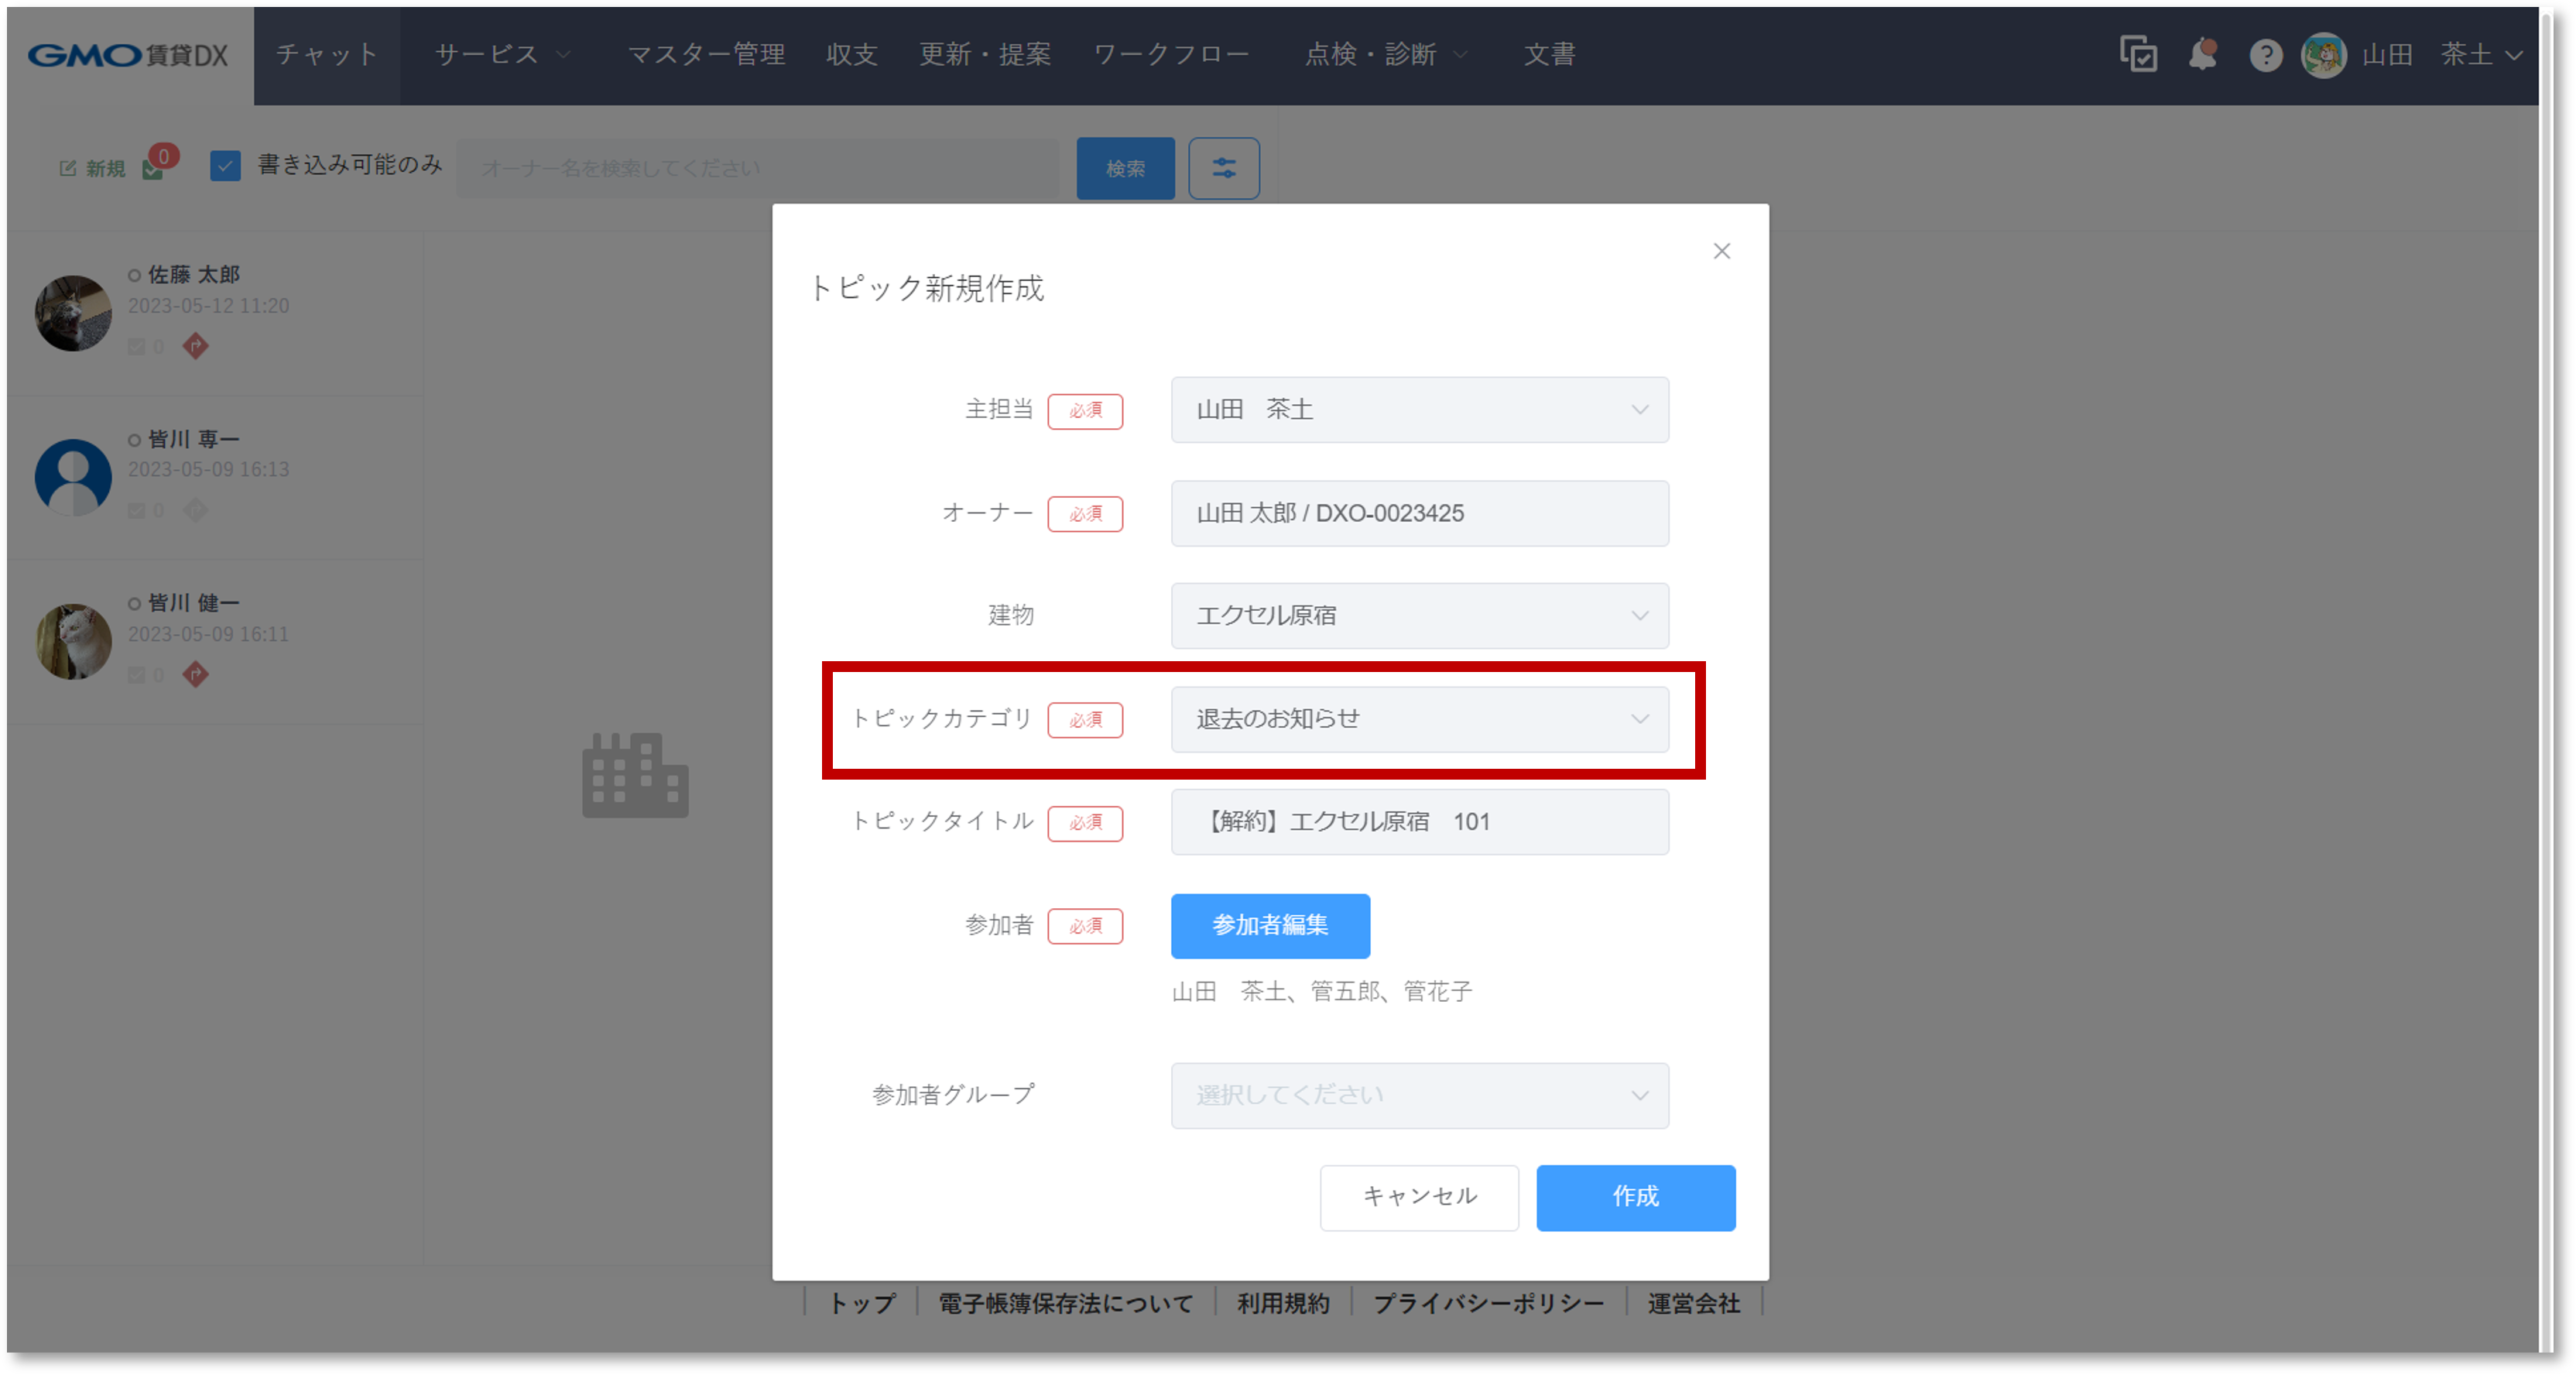The image size is (2576, 1375).
Task: Open the トピックカテゴリ dropdown
Action: pyautogui.click(x=1419, y=719)
